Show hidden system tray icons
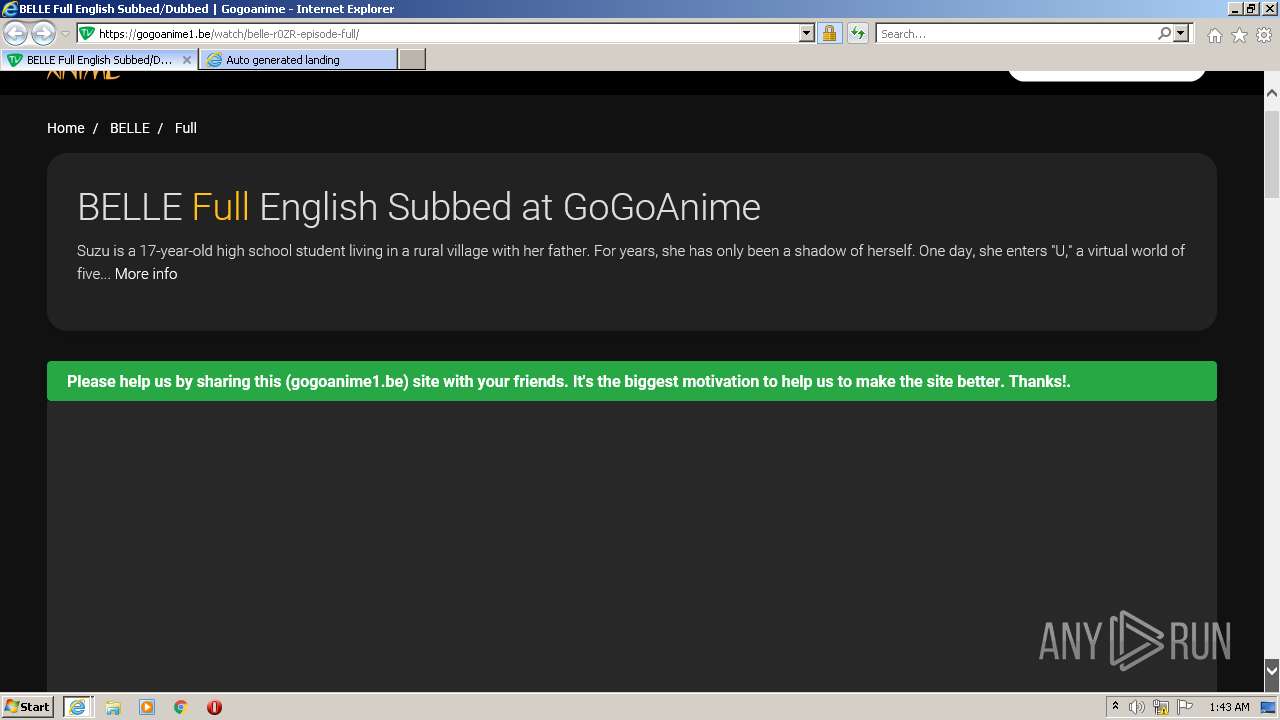1280x720 pixels. [x=1115, y=707]
